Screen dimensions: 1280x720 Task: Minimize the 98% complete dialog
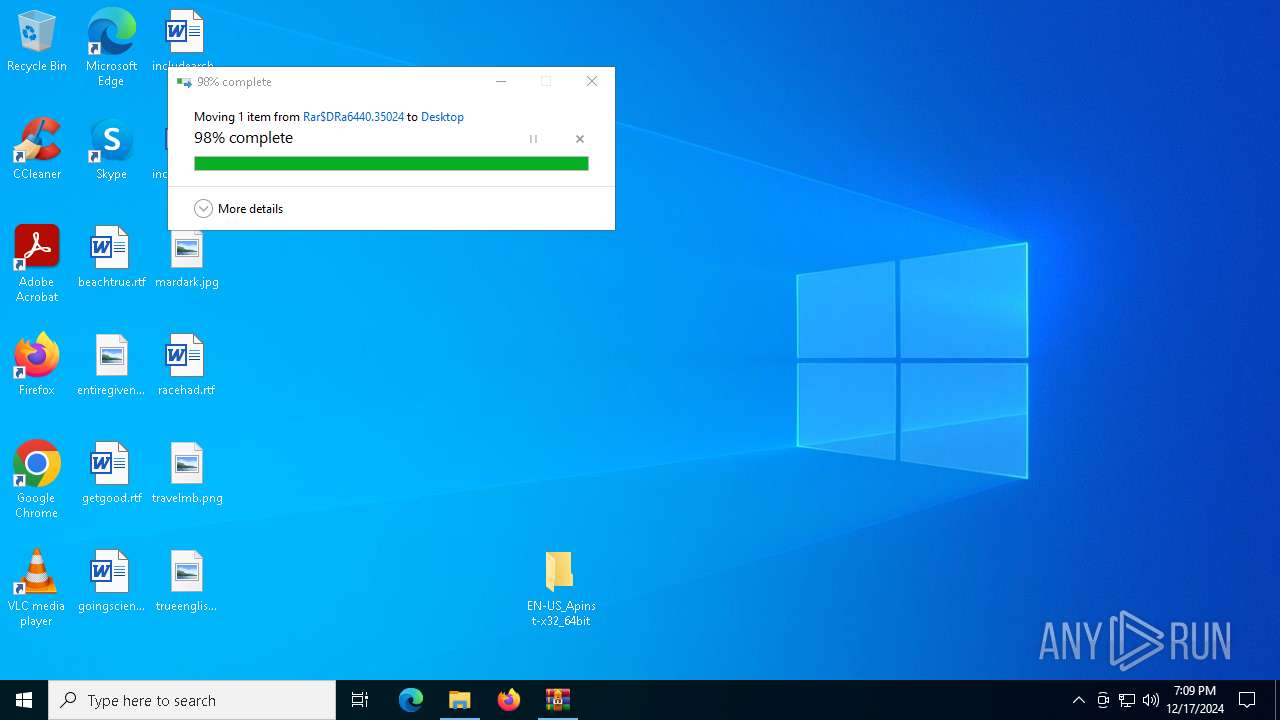[501, 82]
